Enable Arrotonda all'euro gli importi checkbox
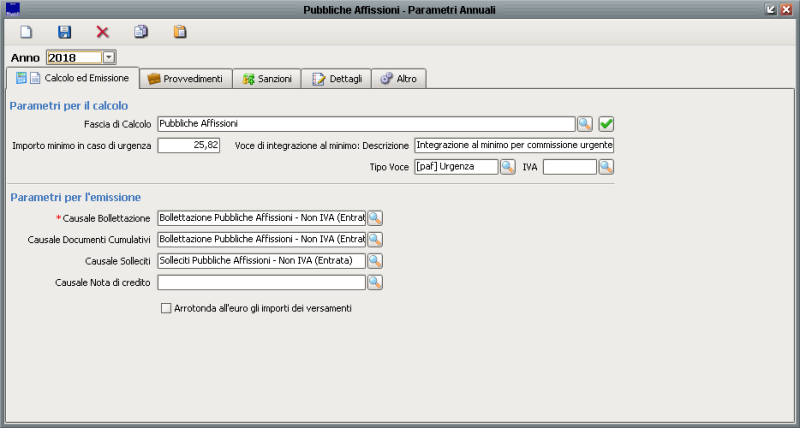The width and height of the screenshot is (800, 428). (166, 308)
